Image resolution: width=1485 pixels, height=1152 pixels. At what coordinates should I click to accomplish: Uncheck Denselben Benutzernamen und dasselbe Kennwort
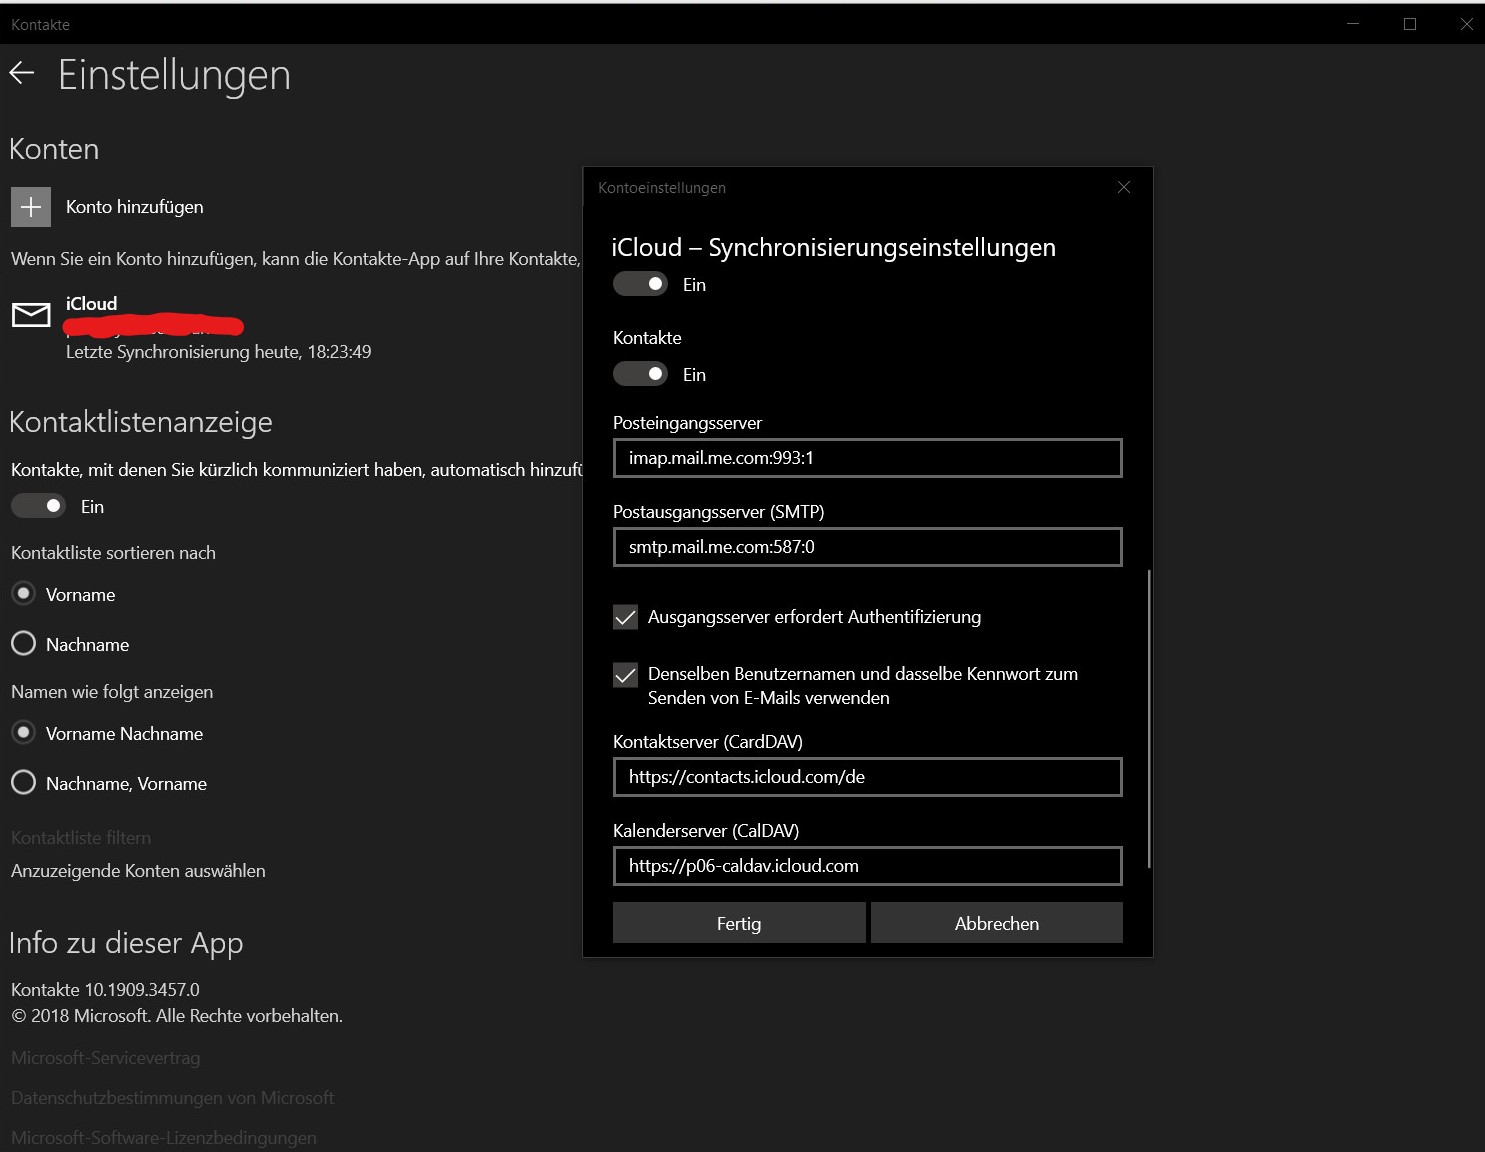(x=625, y=675)
